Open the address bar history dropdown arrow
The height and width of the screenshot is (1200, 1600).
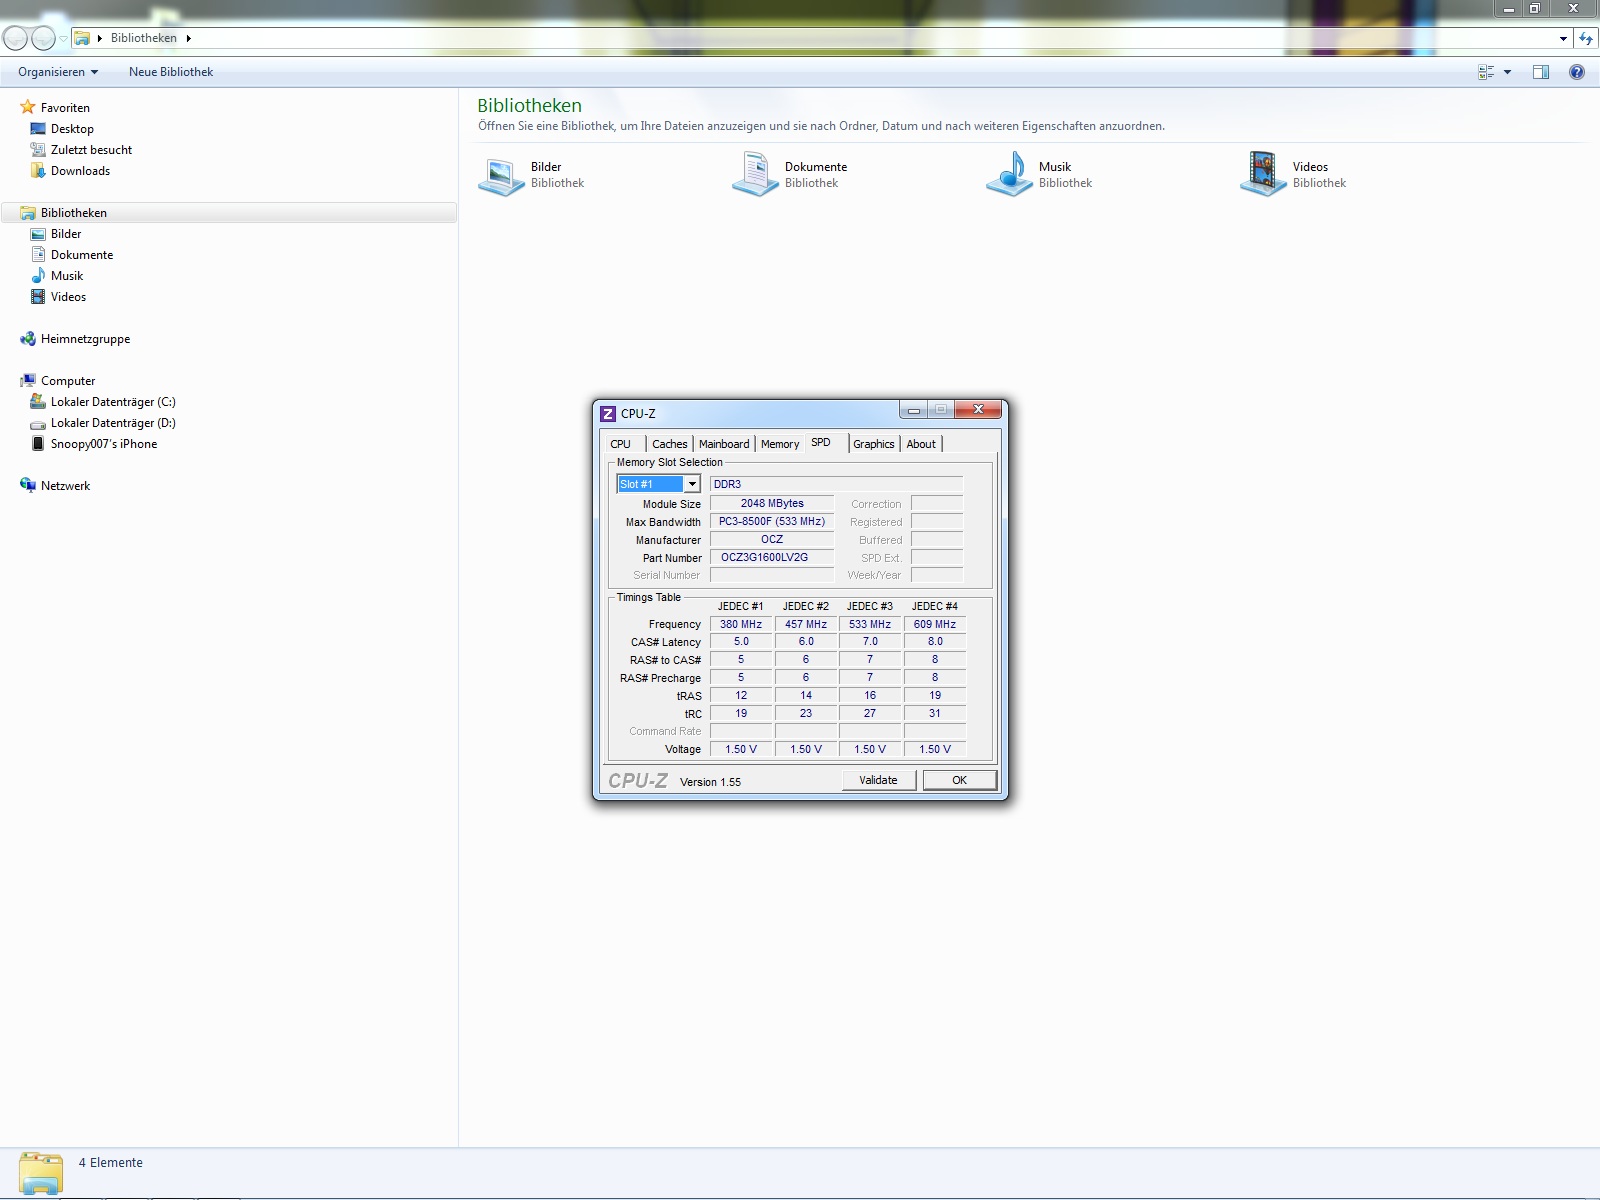click(x=1563, y=39)
